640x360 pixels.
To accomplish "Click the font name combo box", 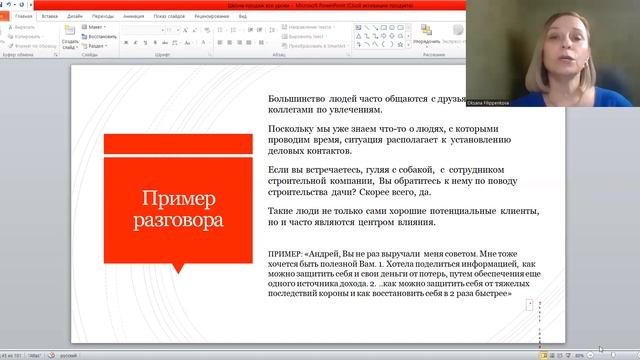I will pos(143,30).
